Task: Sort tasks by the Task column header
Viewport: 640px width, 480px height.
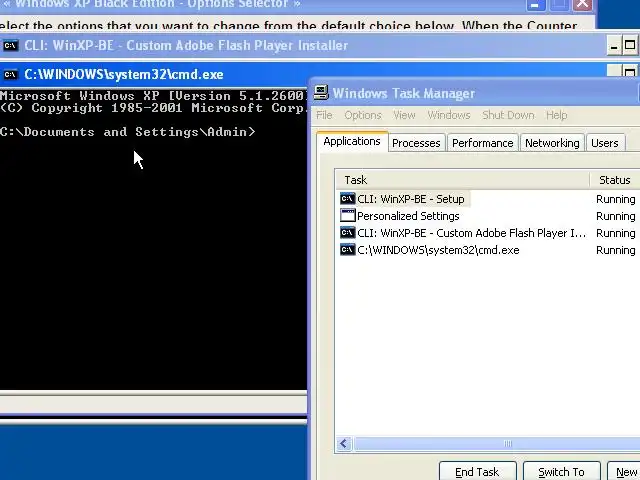Action: [x=462, y=180]
